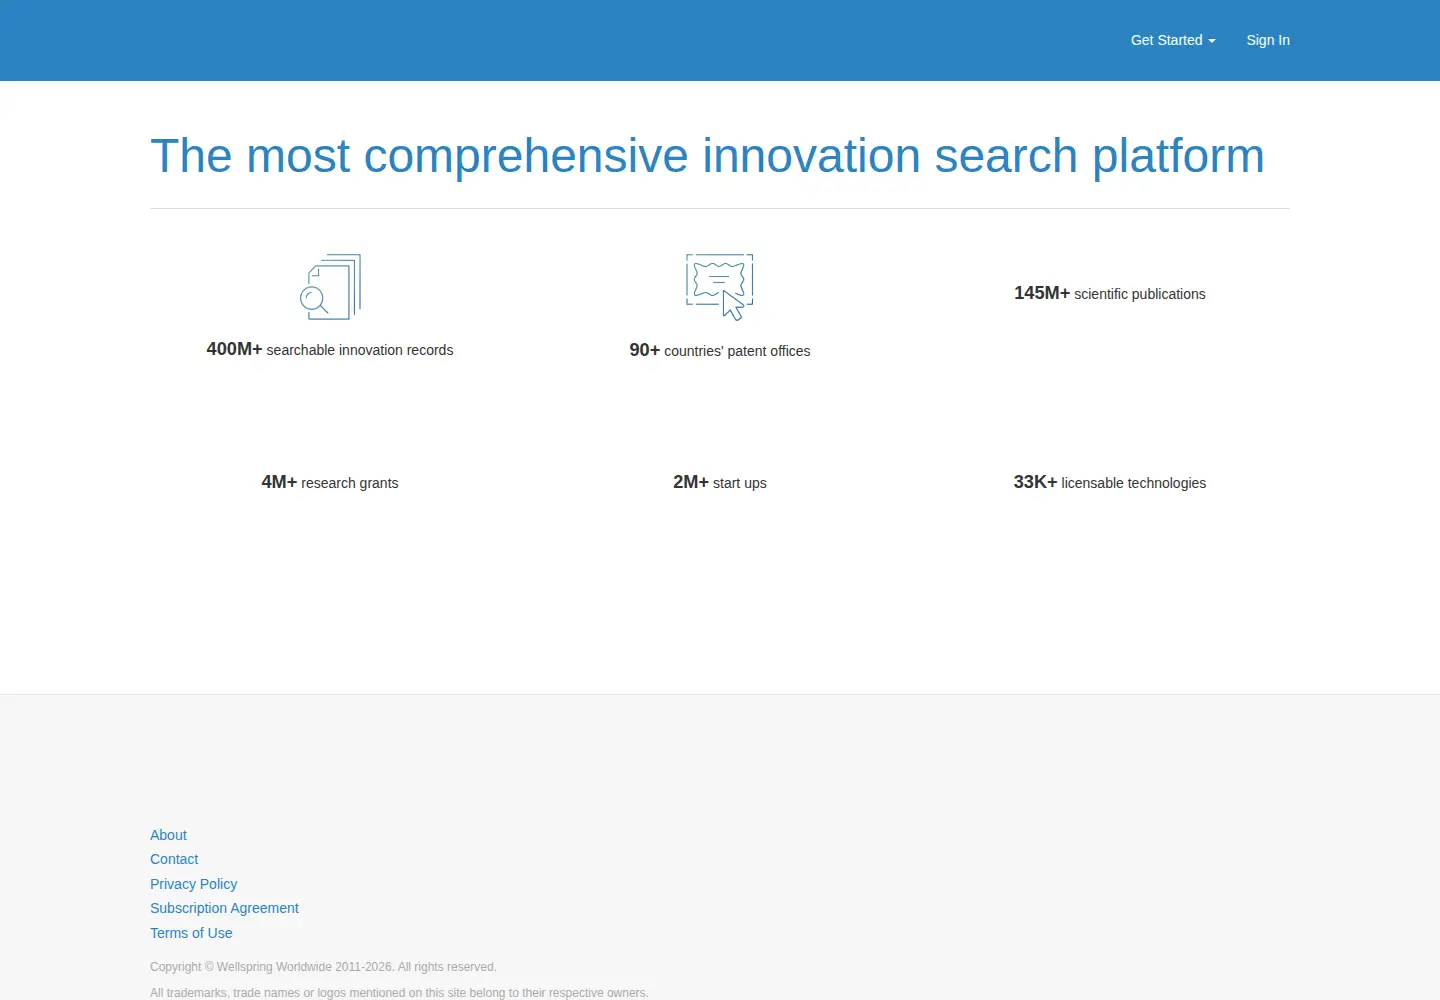Click the main innovation search platform heading
1440x1000 pixels.
(707, 156)
